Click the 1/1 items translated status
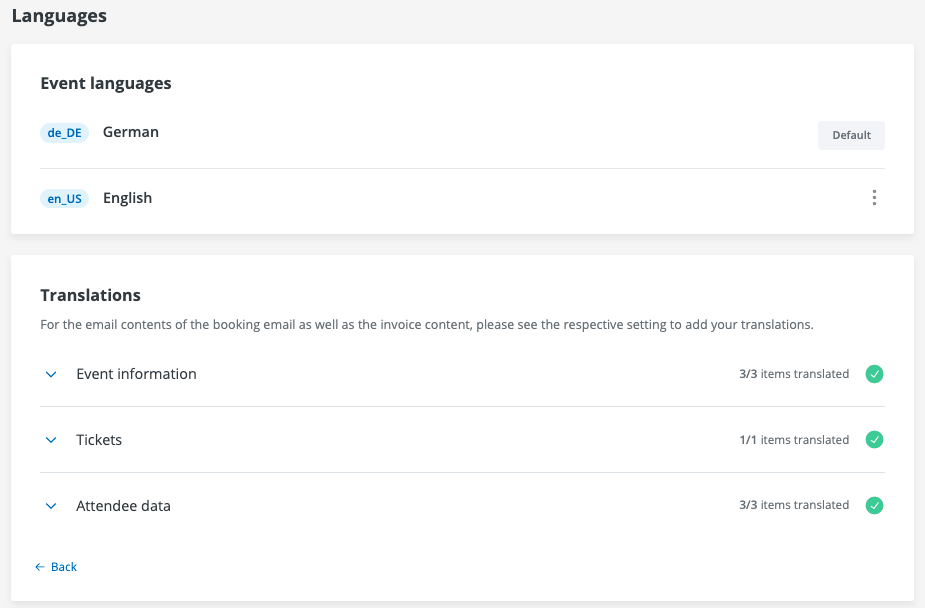The width and height of the screenshot is (925, 608). coord(794,440)
